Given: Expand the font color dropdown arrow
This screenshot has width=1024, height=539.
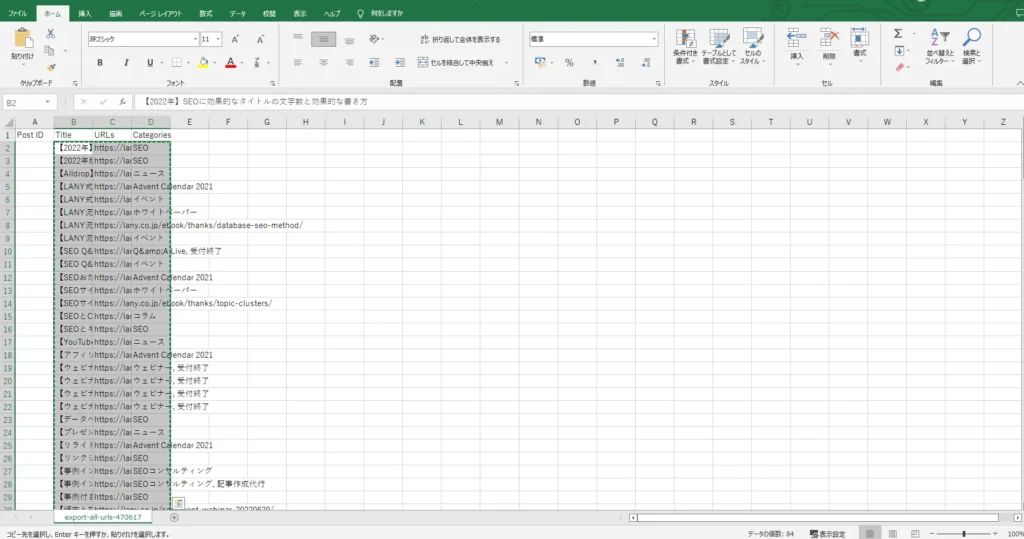Looking at the screenshot, I should coord(242,63).
